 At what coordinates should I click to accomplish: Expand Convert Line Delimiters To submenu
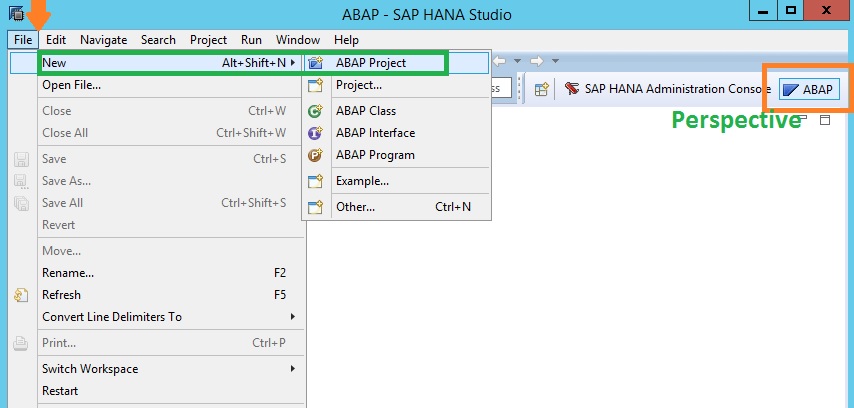293,316
